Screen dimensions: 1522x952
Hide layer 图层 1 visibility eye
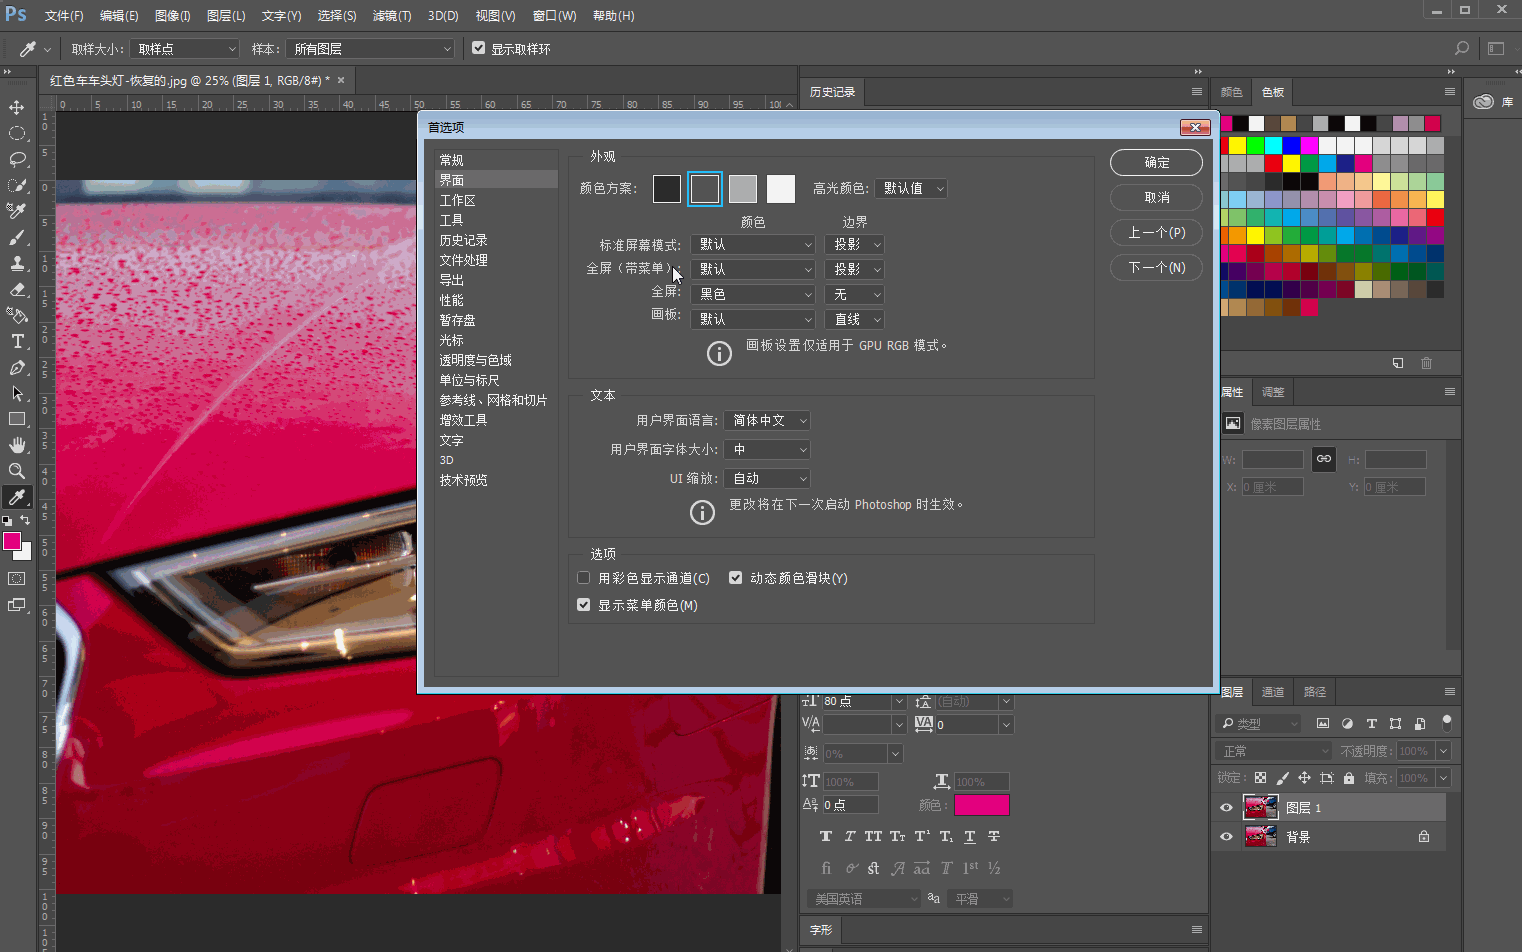coord(1226,808)
